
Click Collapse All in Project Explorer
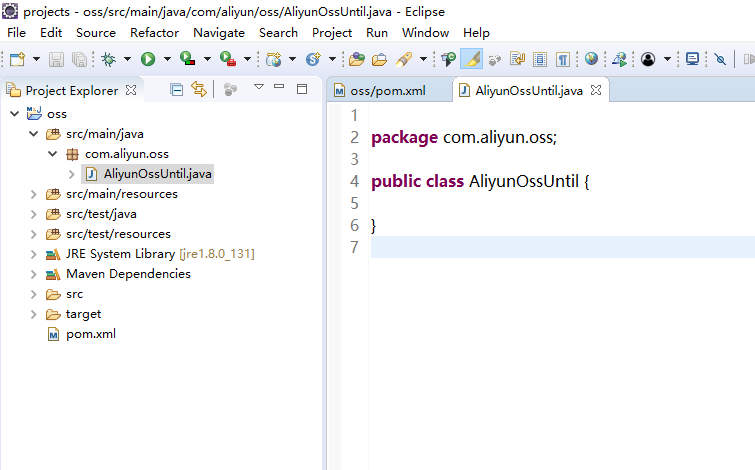pos(177,90)
